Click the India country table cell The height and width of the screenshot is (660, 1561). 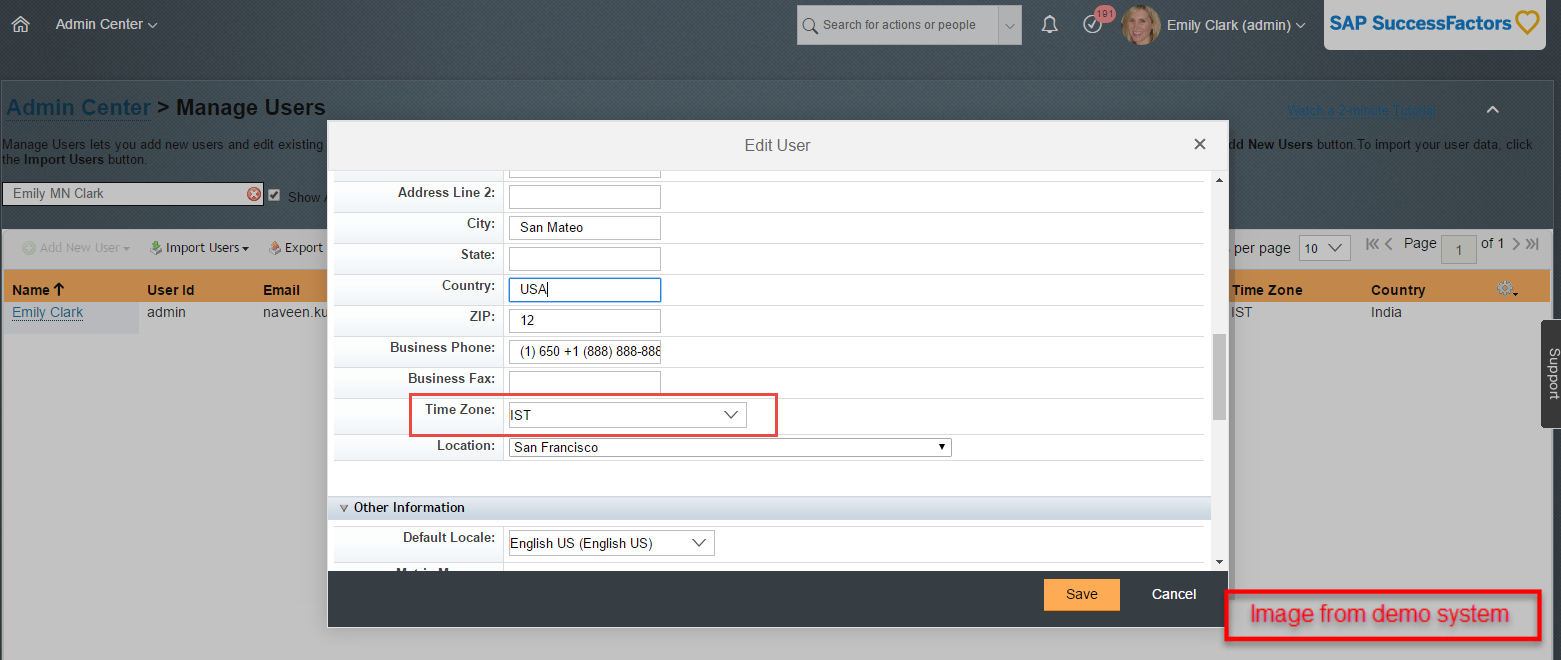pos(1386,312)
